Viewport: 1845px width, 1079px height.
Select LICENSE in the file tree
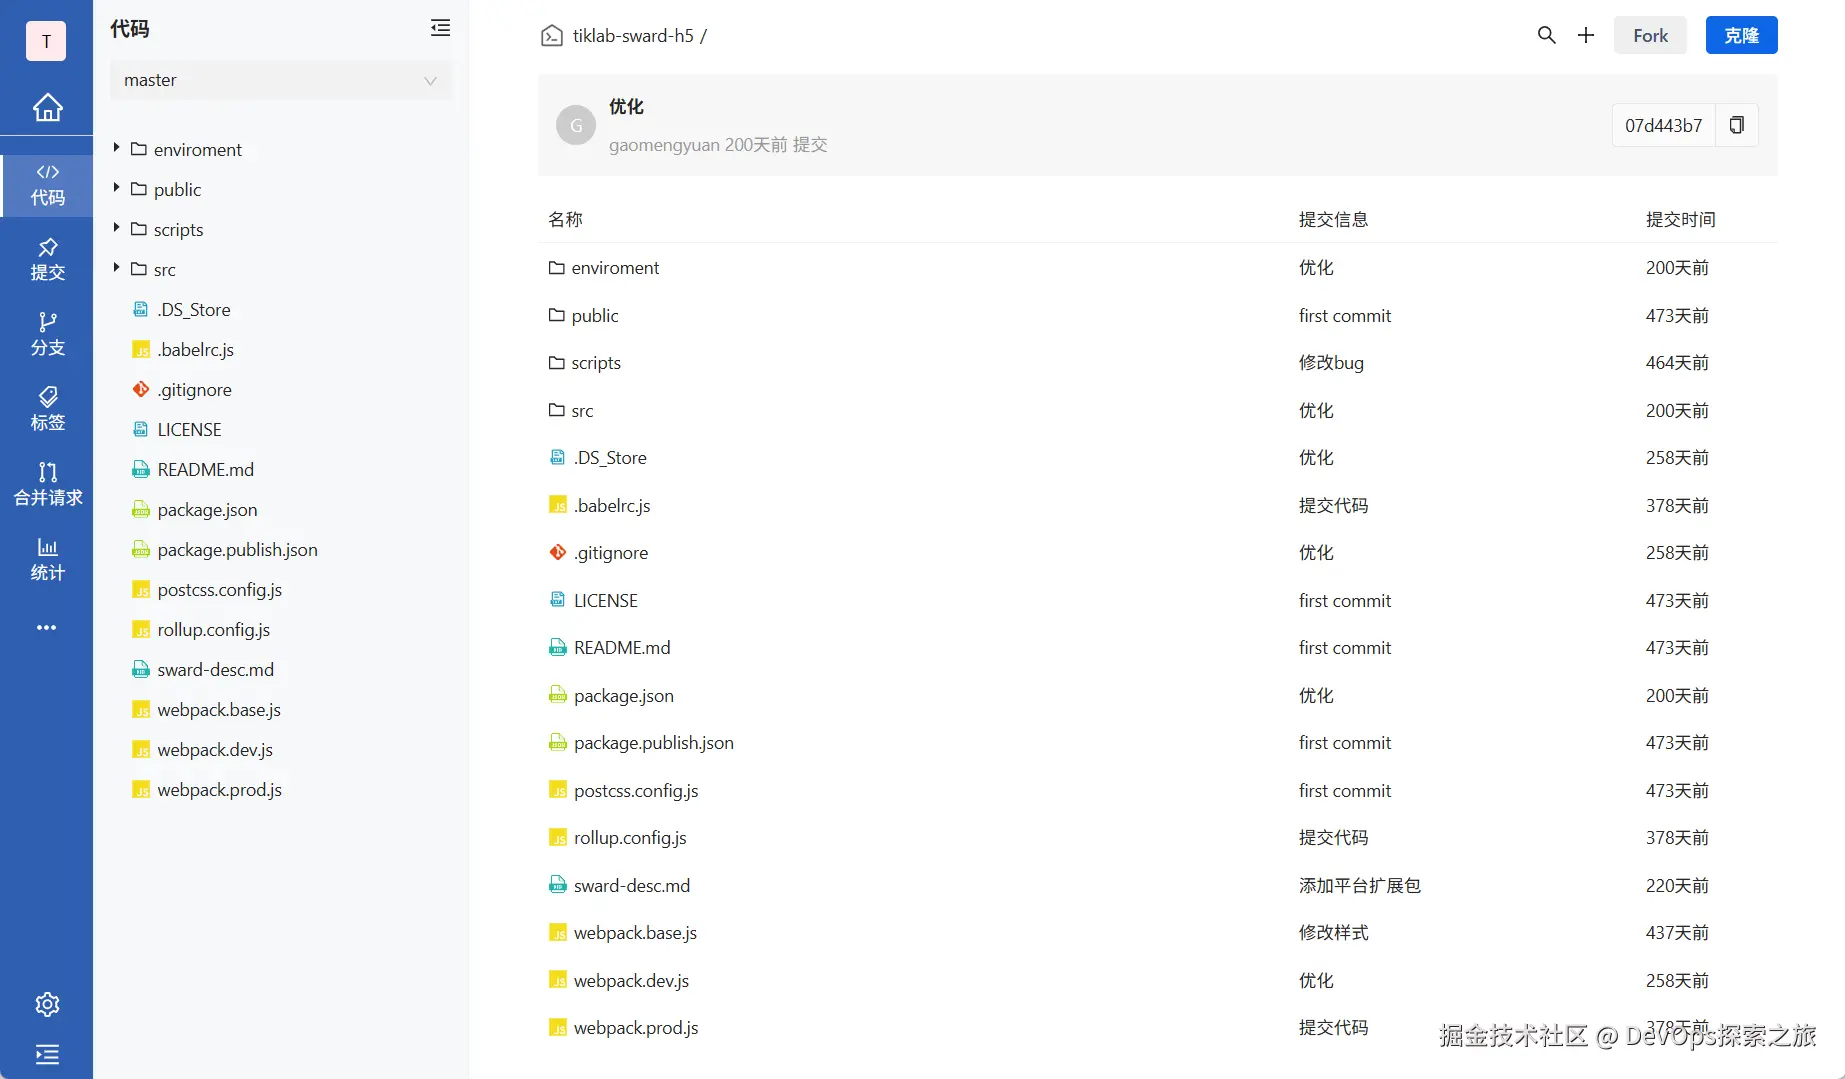[189, 430]
